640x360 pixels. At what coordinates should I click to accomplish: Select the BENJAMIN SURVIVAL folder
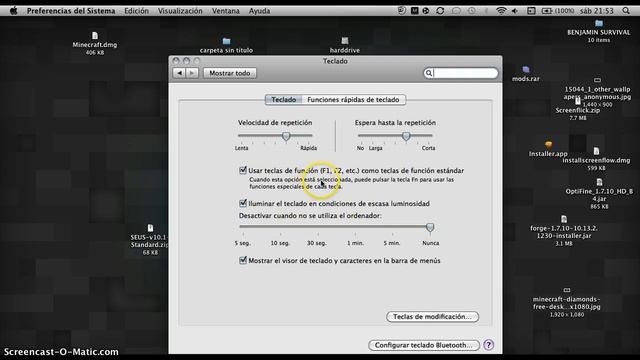pos(599,31)
